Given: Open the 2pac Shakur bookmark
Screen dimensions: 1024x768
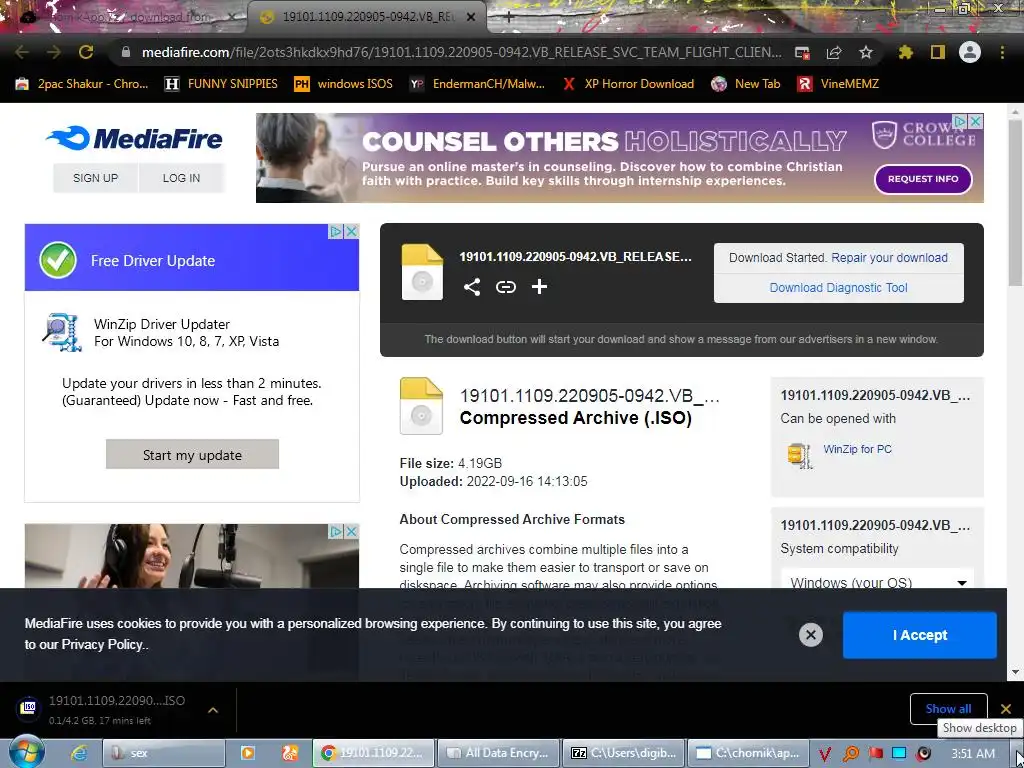Looking at the screenshot, I should 82,84.
